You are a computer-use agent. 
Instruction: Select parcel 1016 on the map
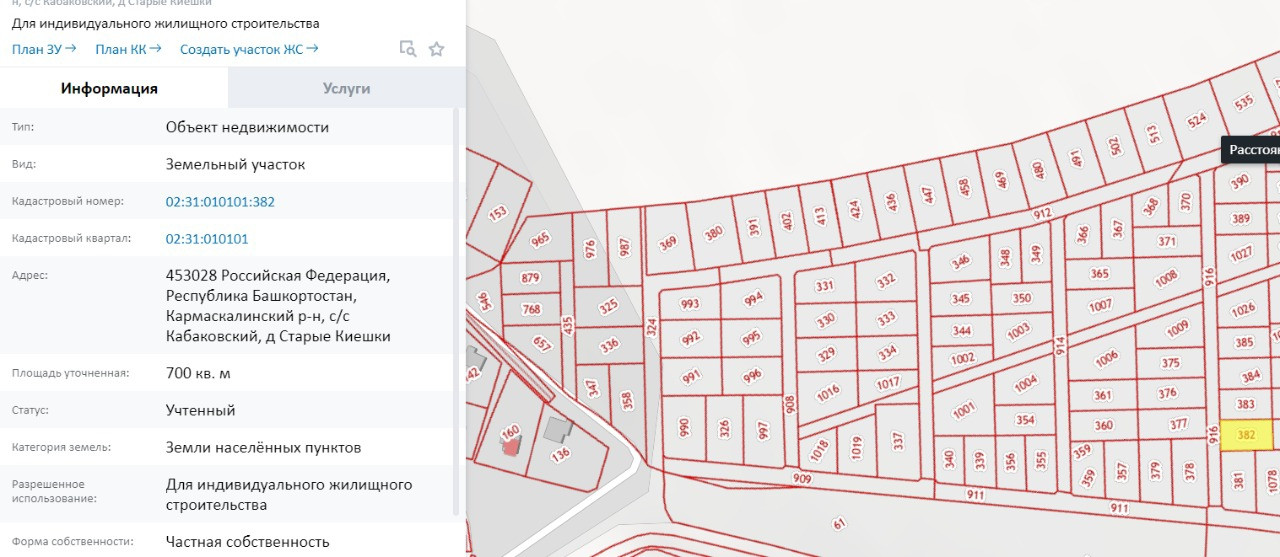(x=828, y=392)
